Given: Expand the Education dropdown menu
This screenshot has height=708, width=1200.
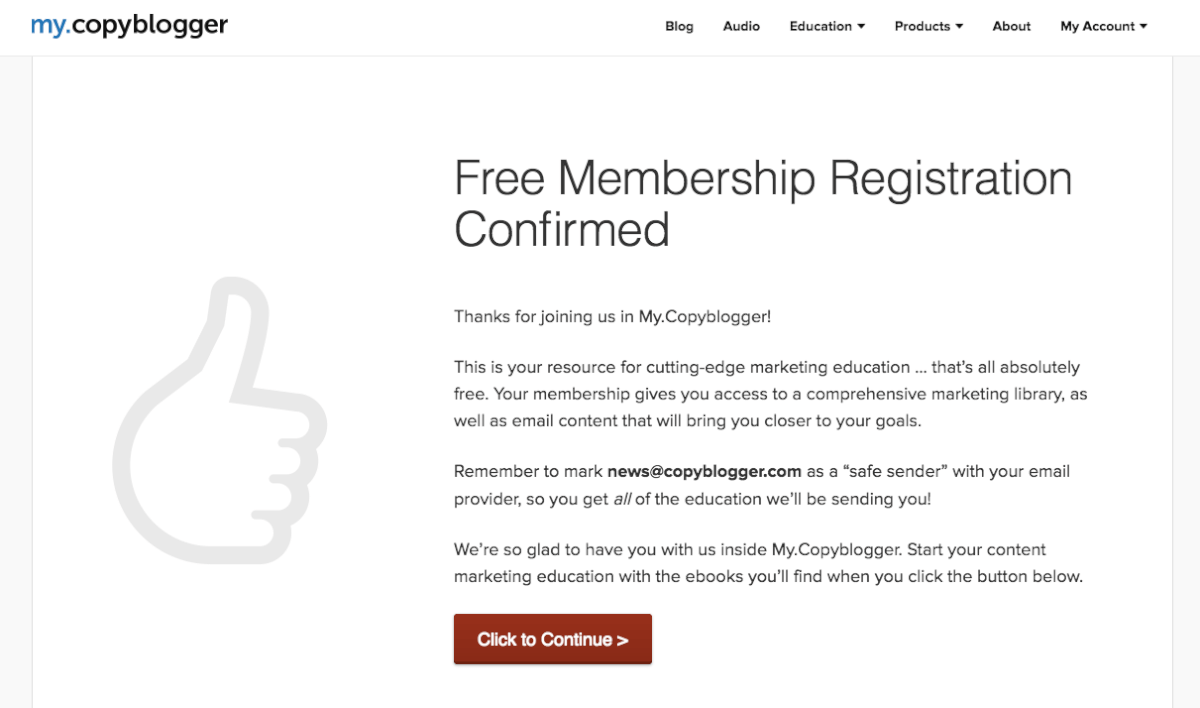Looking at the screenshot, I should click(x=827, y=26).
